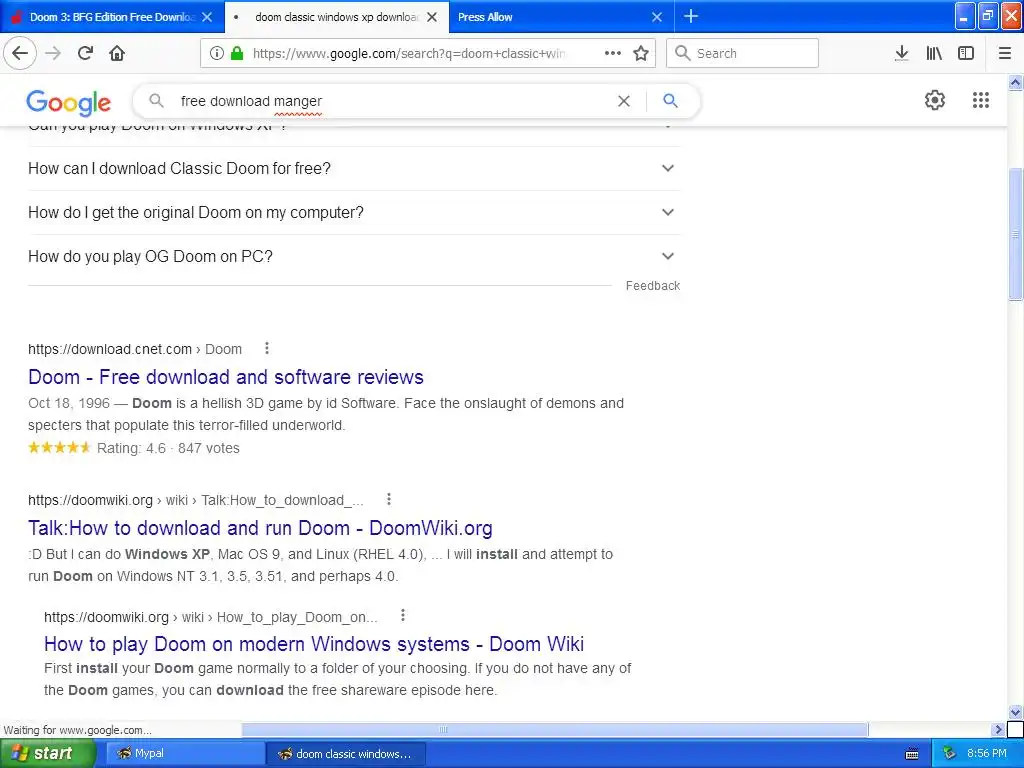Screen dimensions: 1024x768
Task: Click the scroll up arrow
Action: 1016,82
